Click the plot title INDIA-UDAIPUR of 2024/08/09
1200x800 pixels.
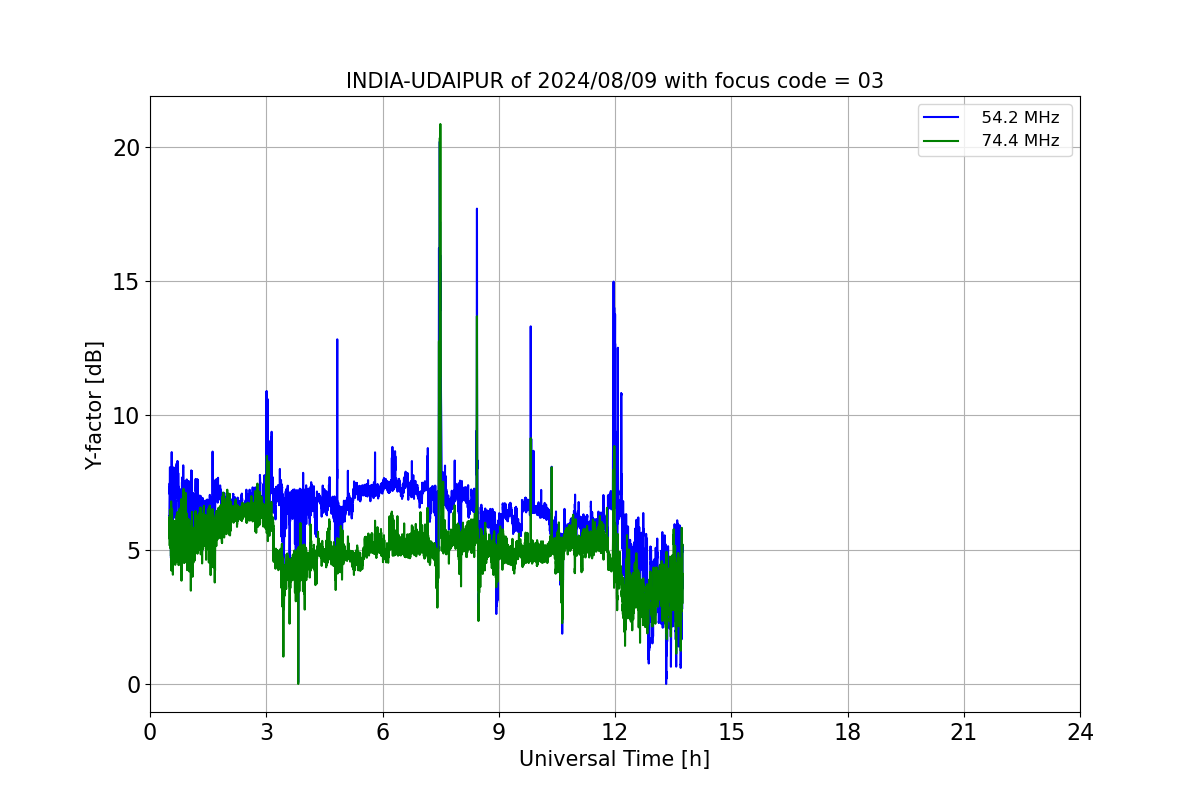pyautogui.click(x=614, y=81)
